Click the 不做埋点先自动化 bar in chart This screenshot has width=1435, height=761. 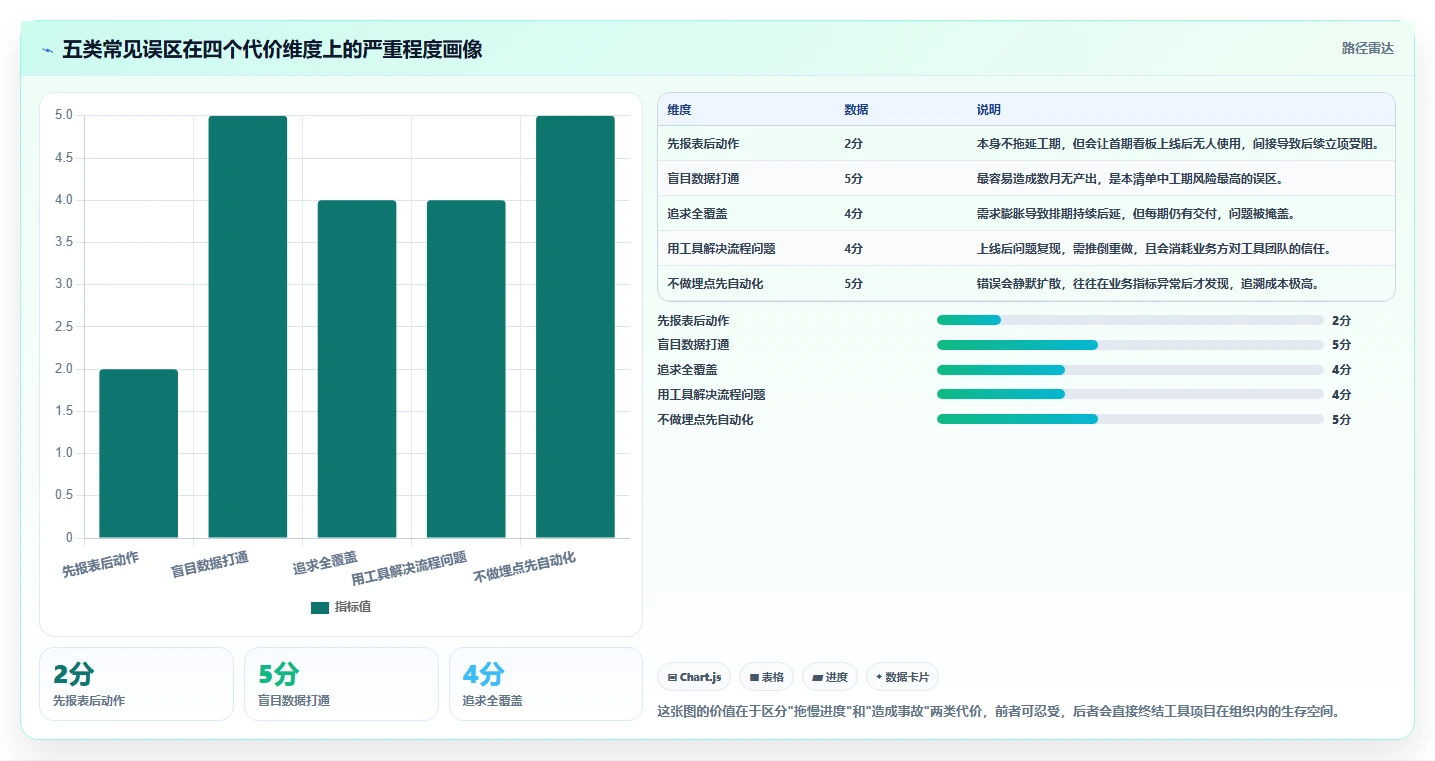pos(575,327)
